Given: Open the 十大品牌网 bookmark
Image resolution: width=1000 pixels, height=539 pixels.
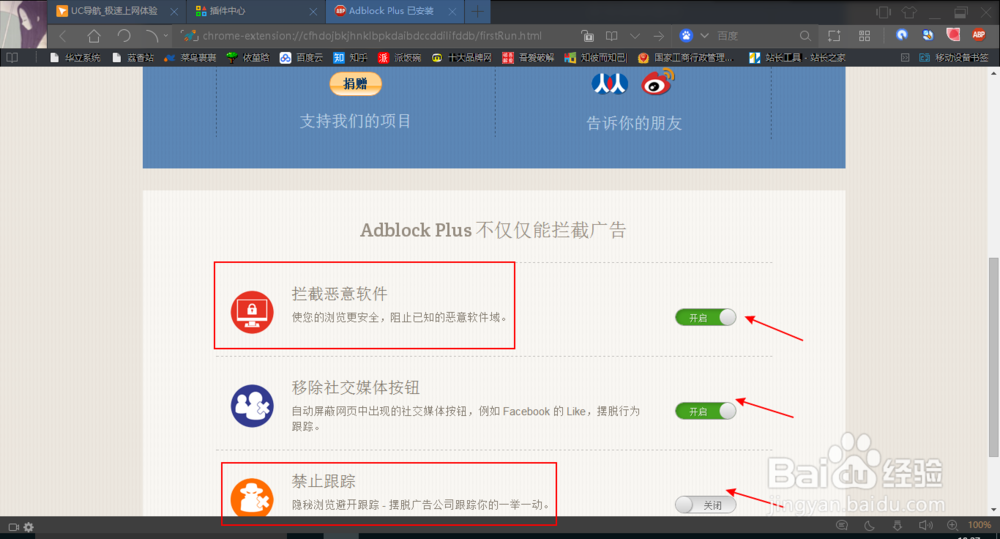Looking at the screenshot, I should [x=462, y=57].
